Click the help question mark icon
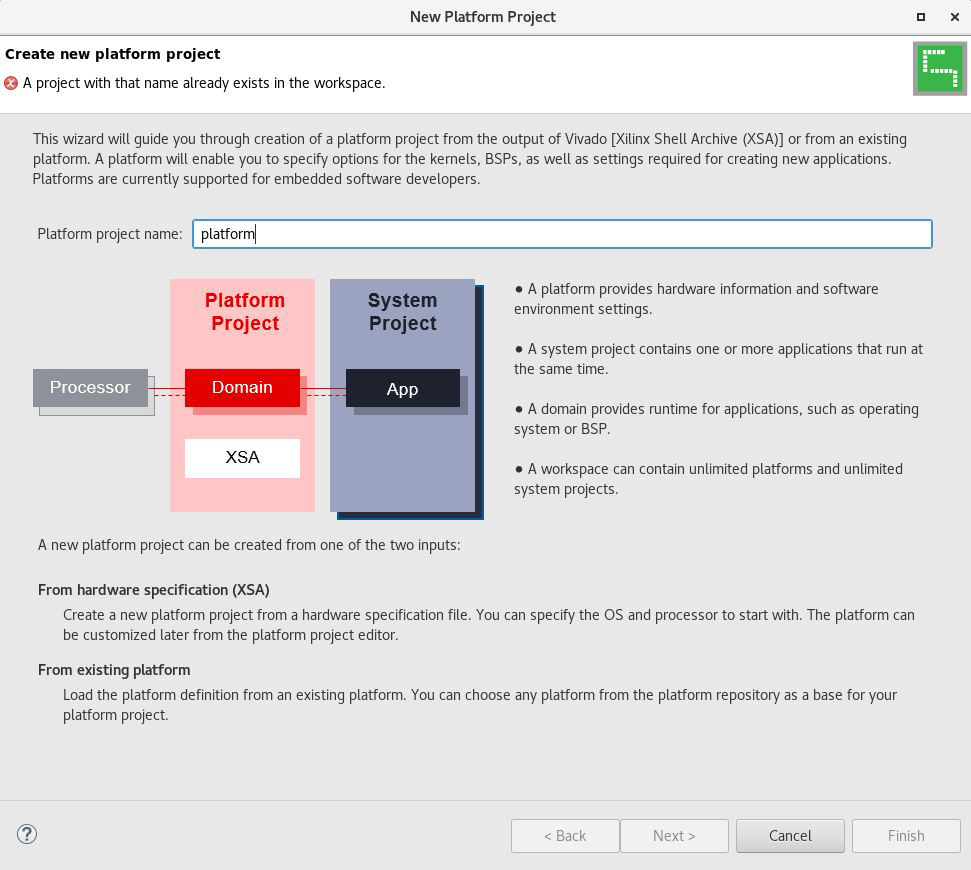 click(x=27, y=834)
